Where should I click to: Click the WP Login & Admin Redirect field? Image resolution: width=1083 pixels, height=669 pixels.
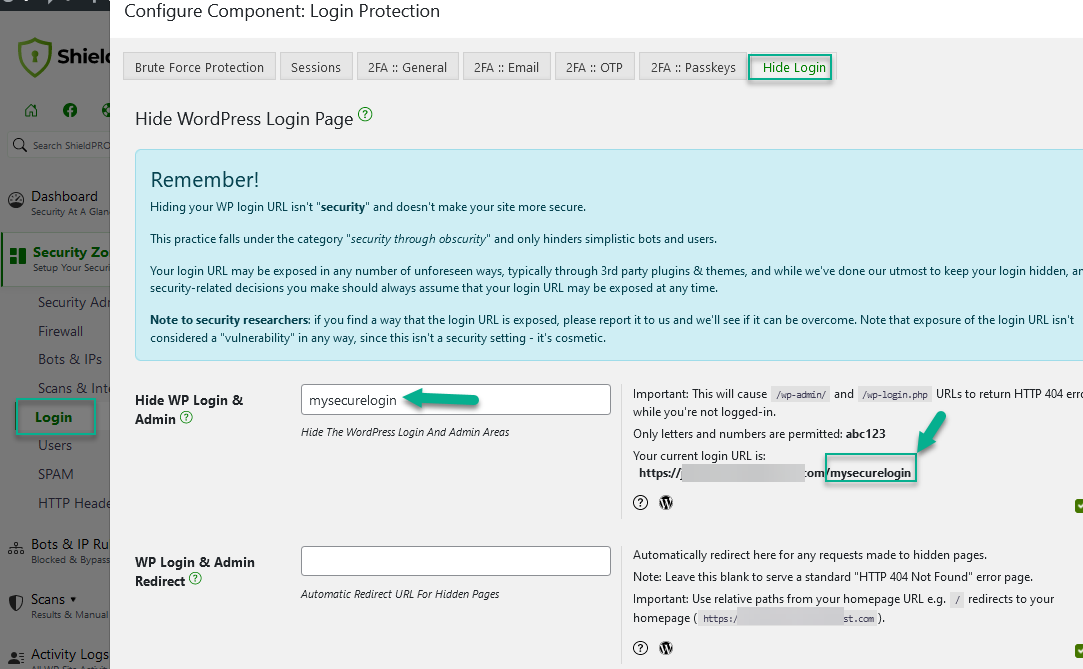(455, 561)
